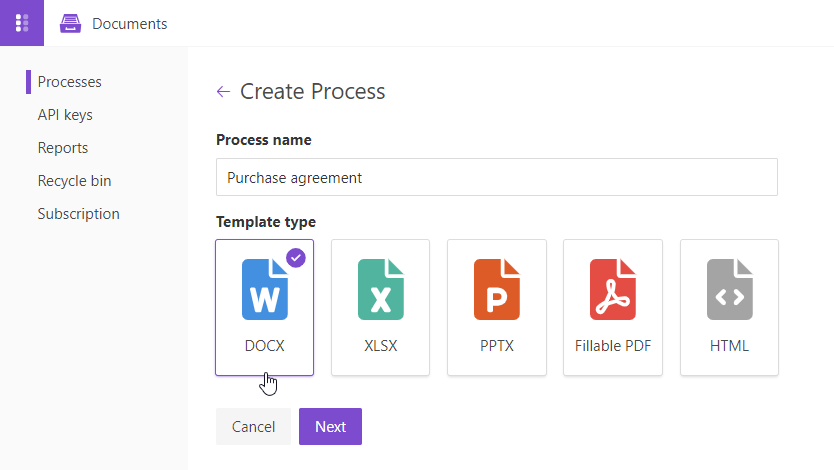Viewport: 834px width, 470px height.
Task: Open the app launcher grid icon
Action: pyautogui.click(x=22, y=23)
